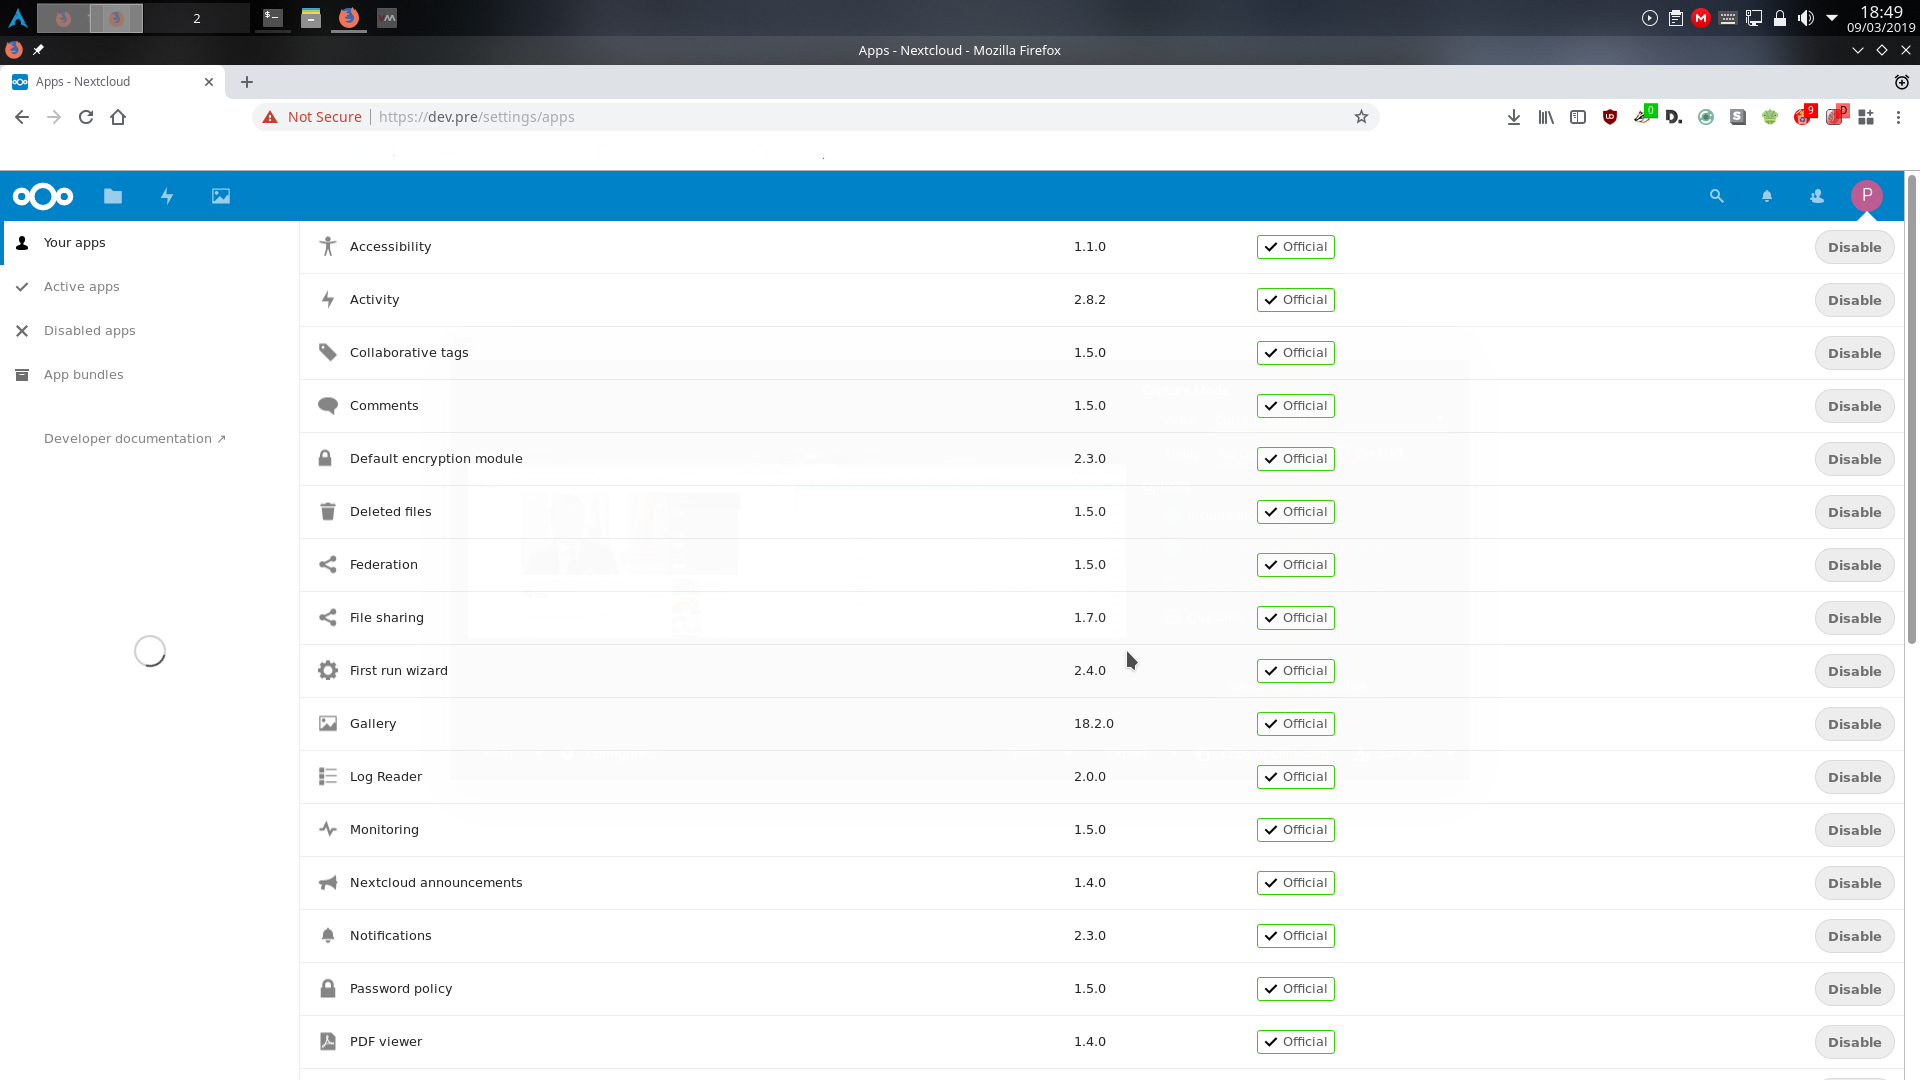Viewport: 1920px width, 1080px height.
Task: Click the address bar URL field
Action: tap(815, 117)
